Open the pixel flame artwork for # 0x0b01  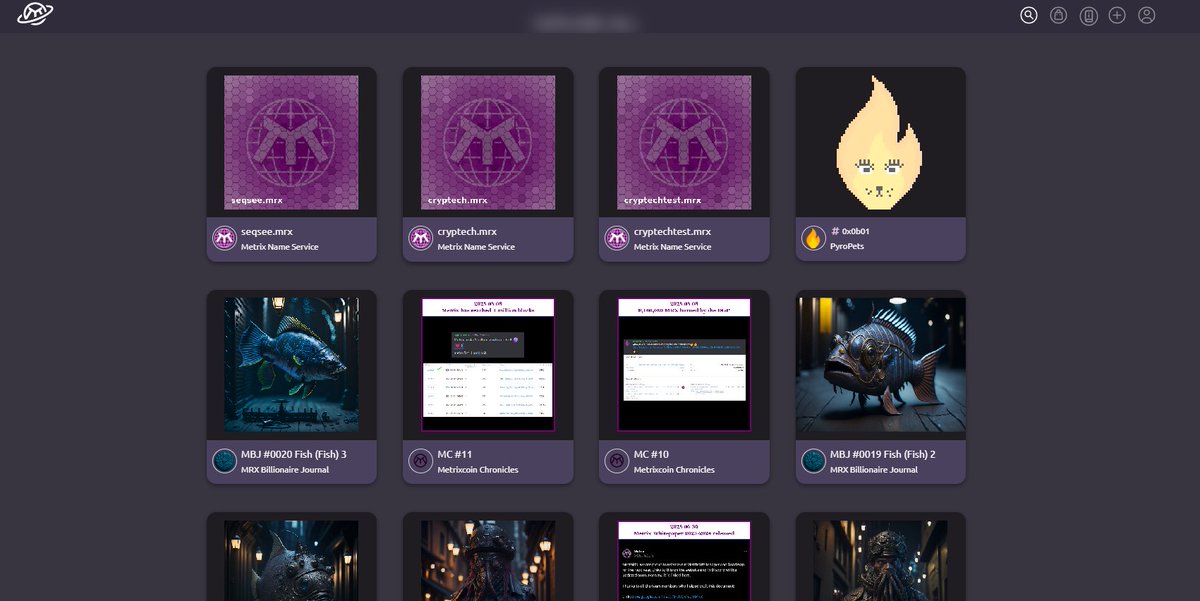click(x=879, y=140)
